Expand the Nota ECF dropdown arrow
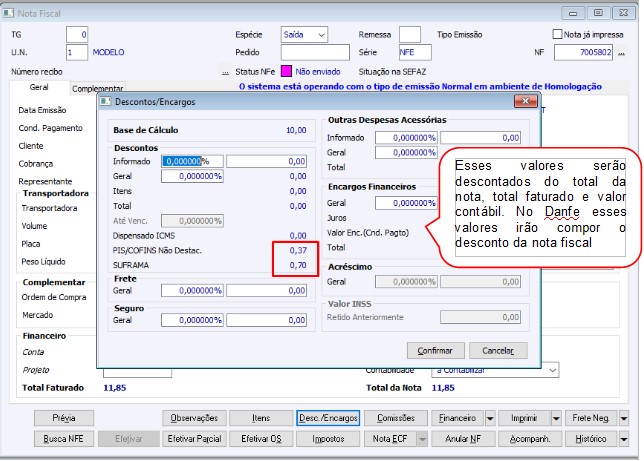 422,439
